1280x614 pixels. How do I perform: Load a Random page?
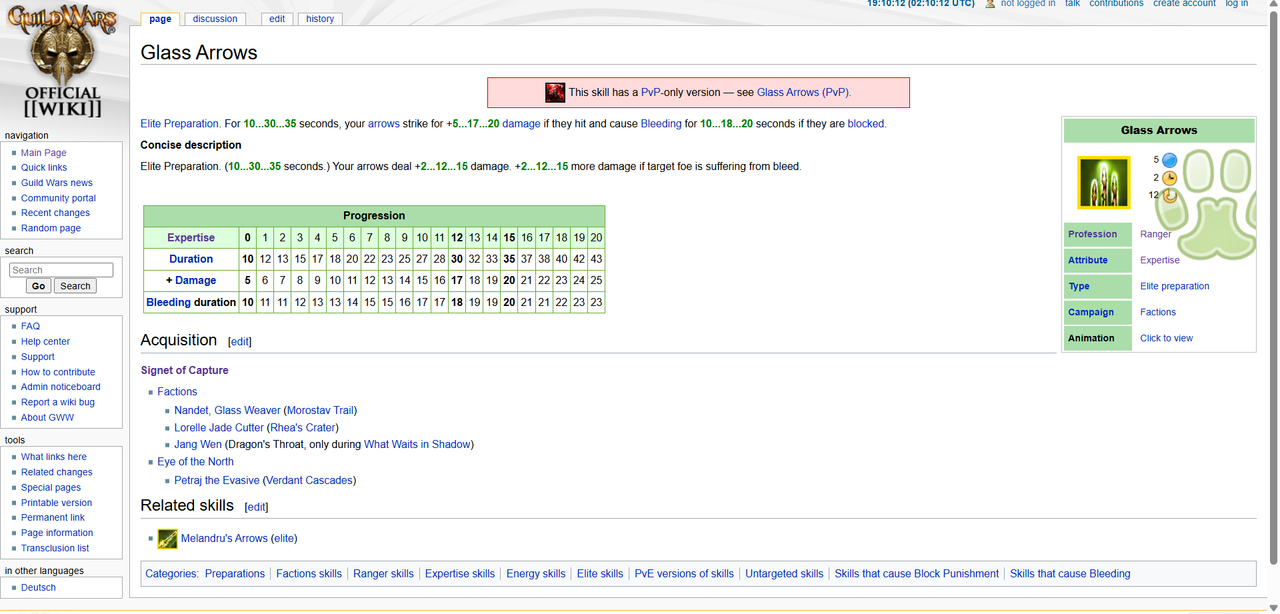tap(51, 228)
